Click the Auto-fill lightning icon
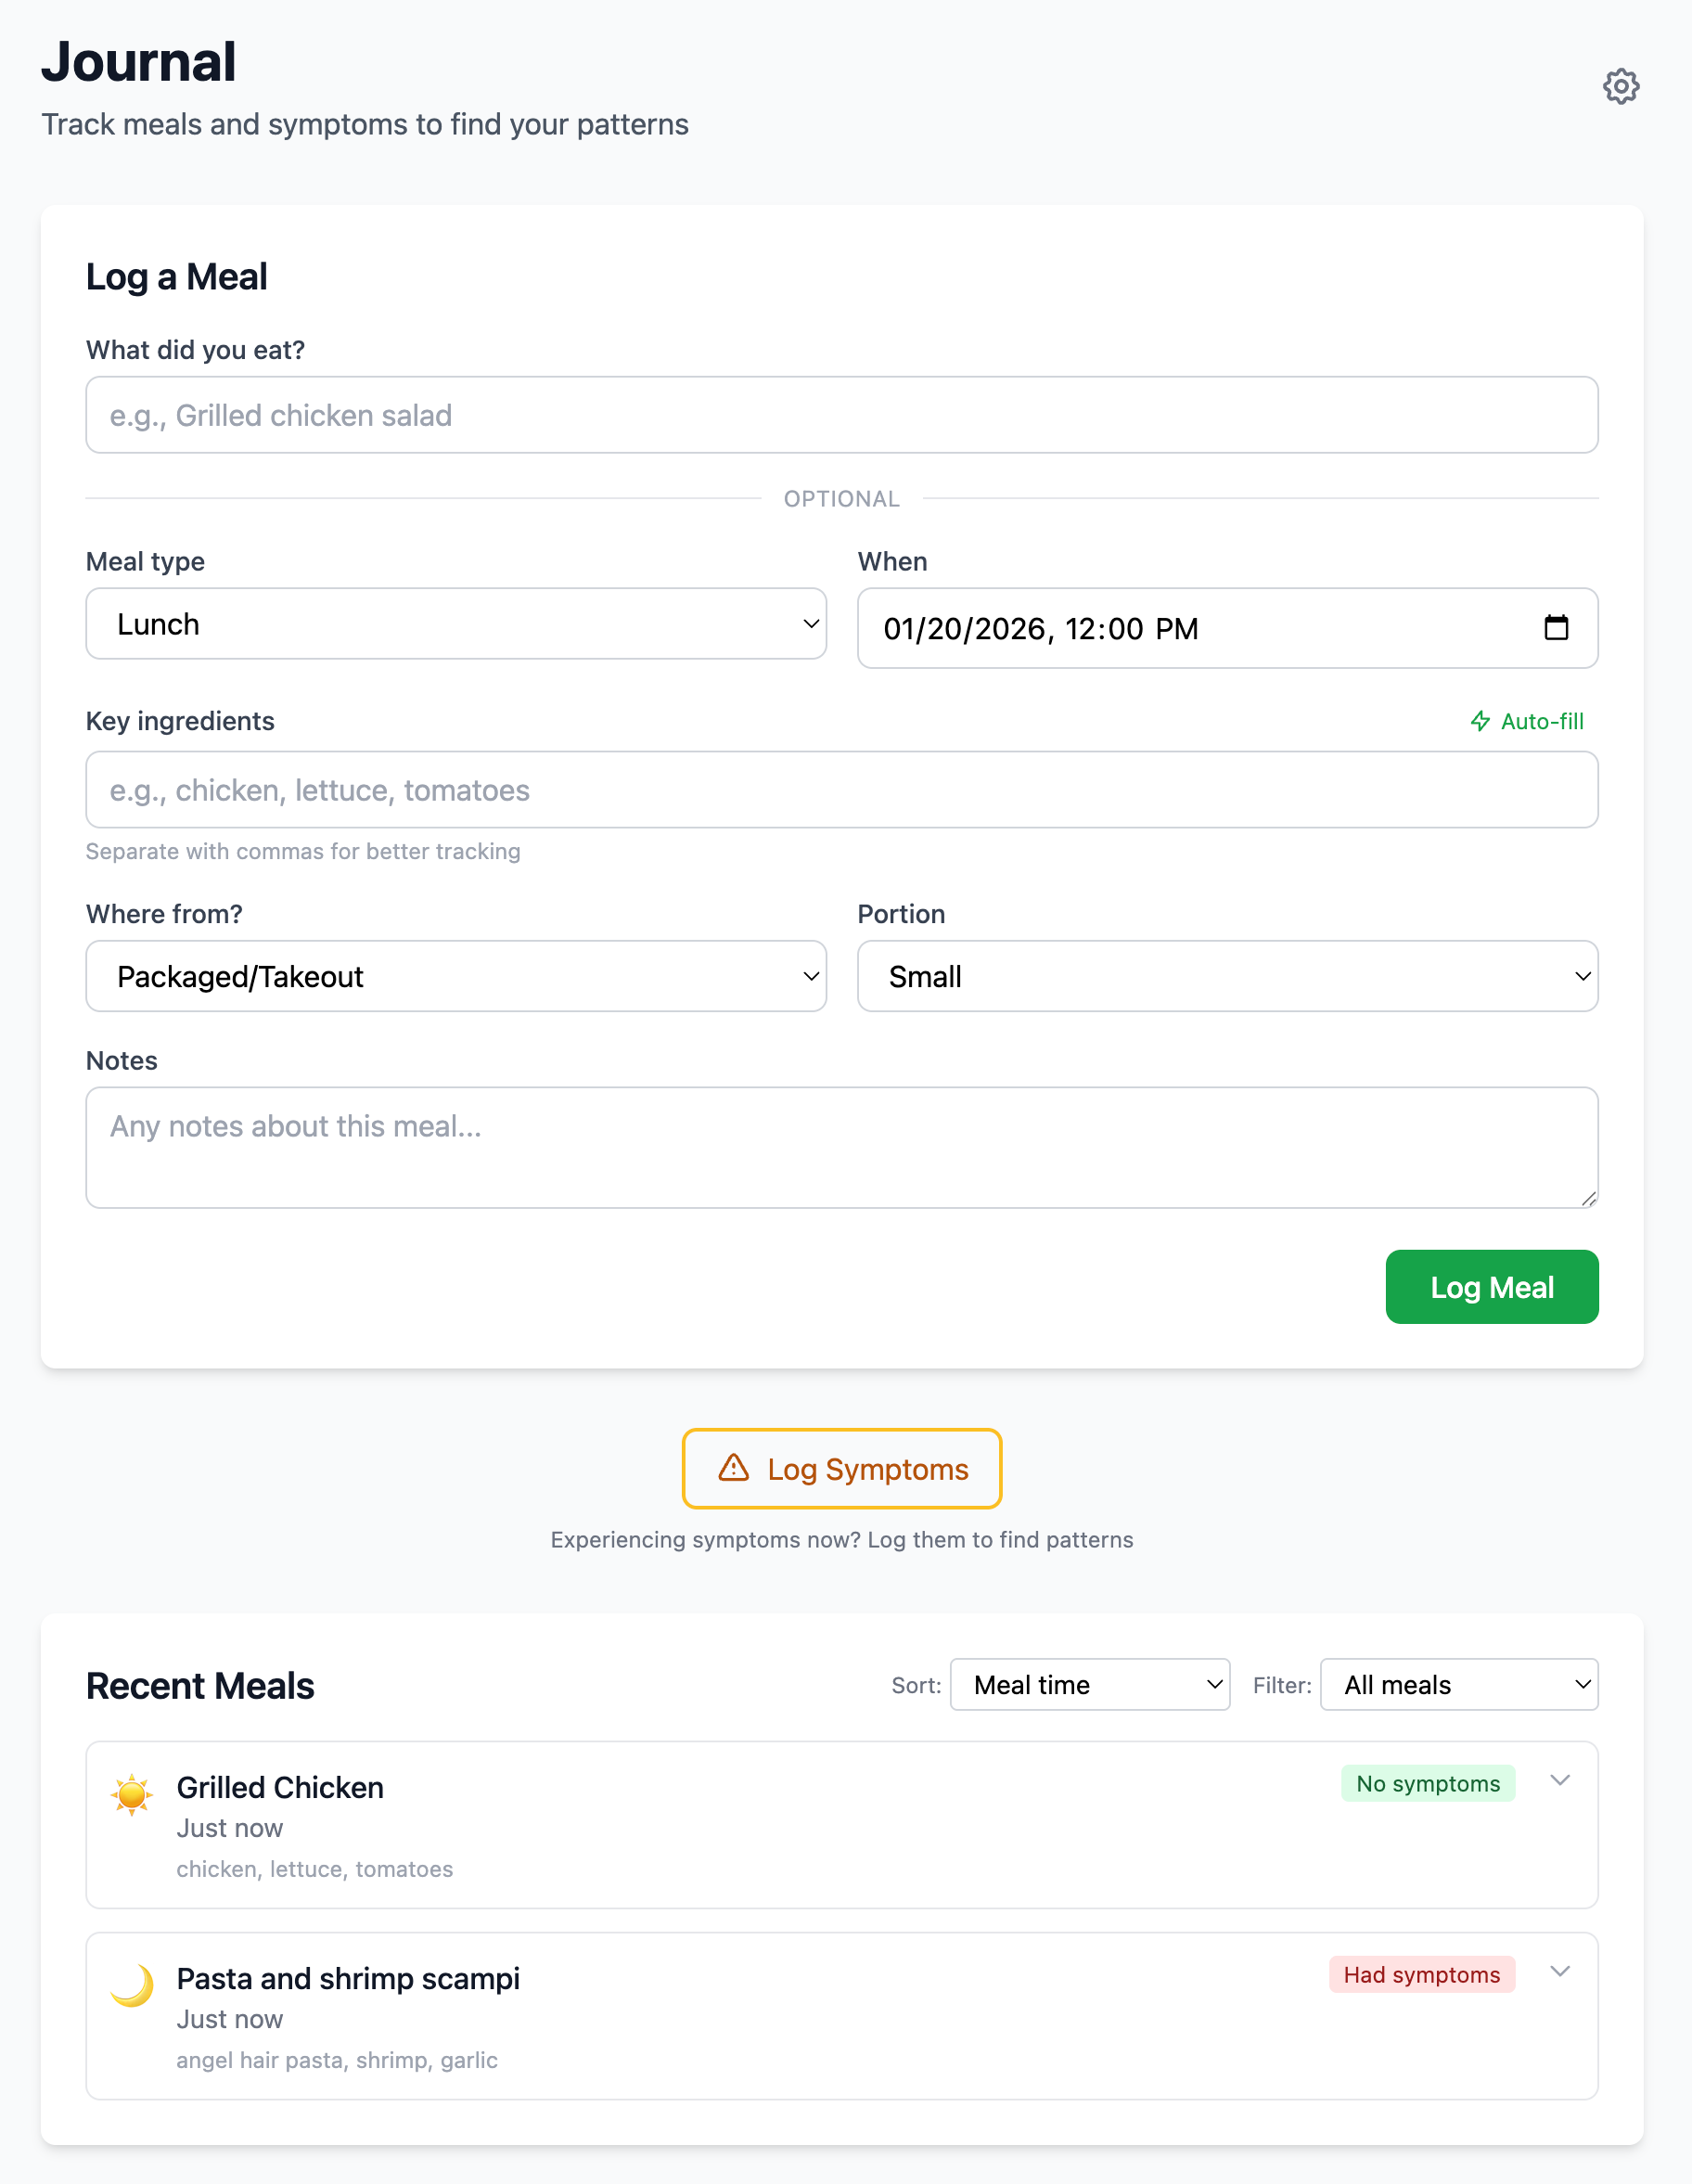Image resolution: width=1692 pixels, height=2184 pixels. 1481,721
